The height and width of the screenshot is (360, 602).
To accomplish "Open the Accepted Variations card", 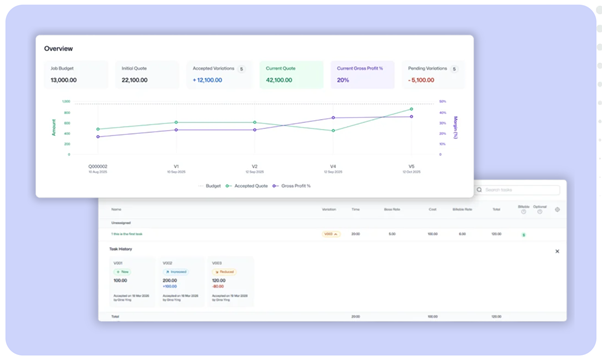I will pos(219,74).
